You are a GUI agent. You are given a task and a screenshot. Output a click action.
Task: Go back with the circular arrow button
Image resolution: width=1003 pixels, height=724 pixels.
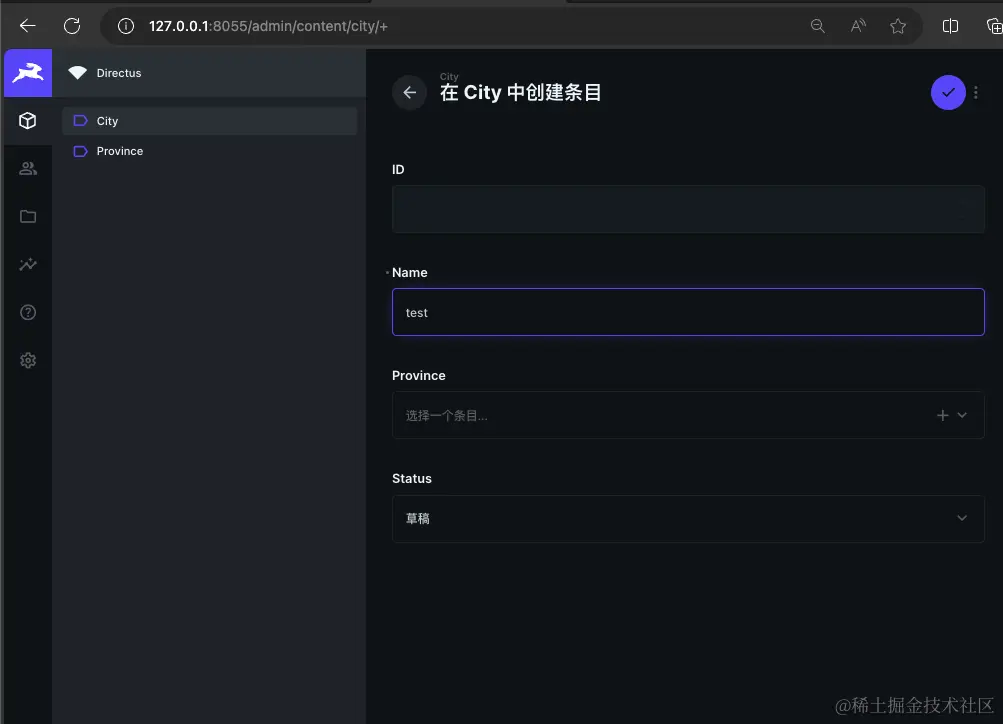tap(409, 93)
